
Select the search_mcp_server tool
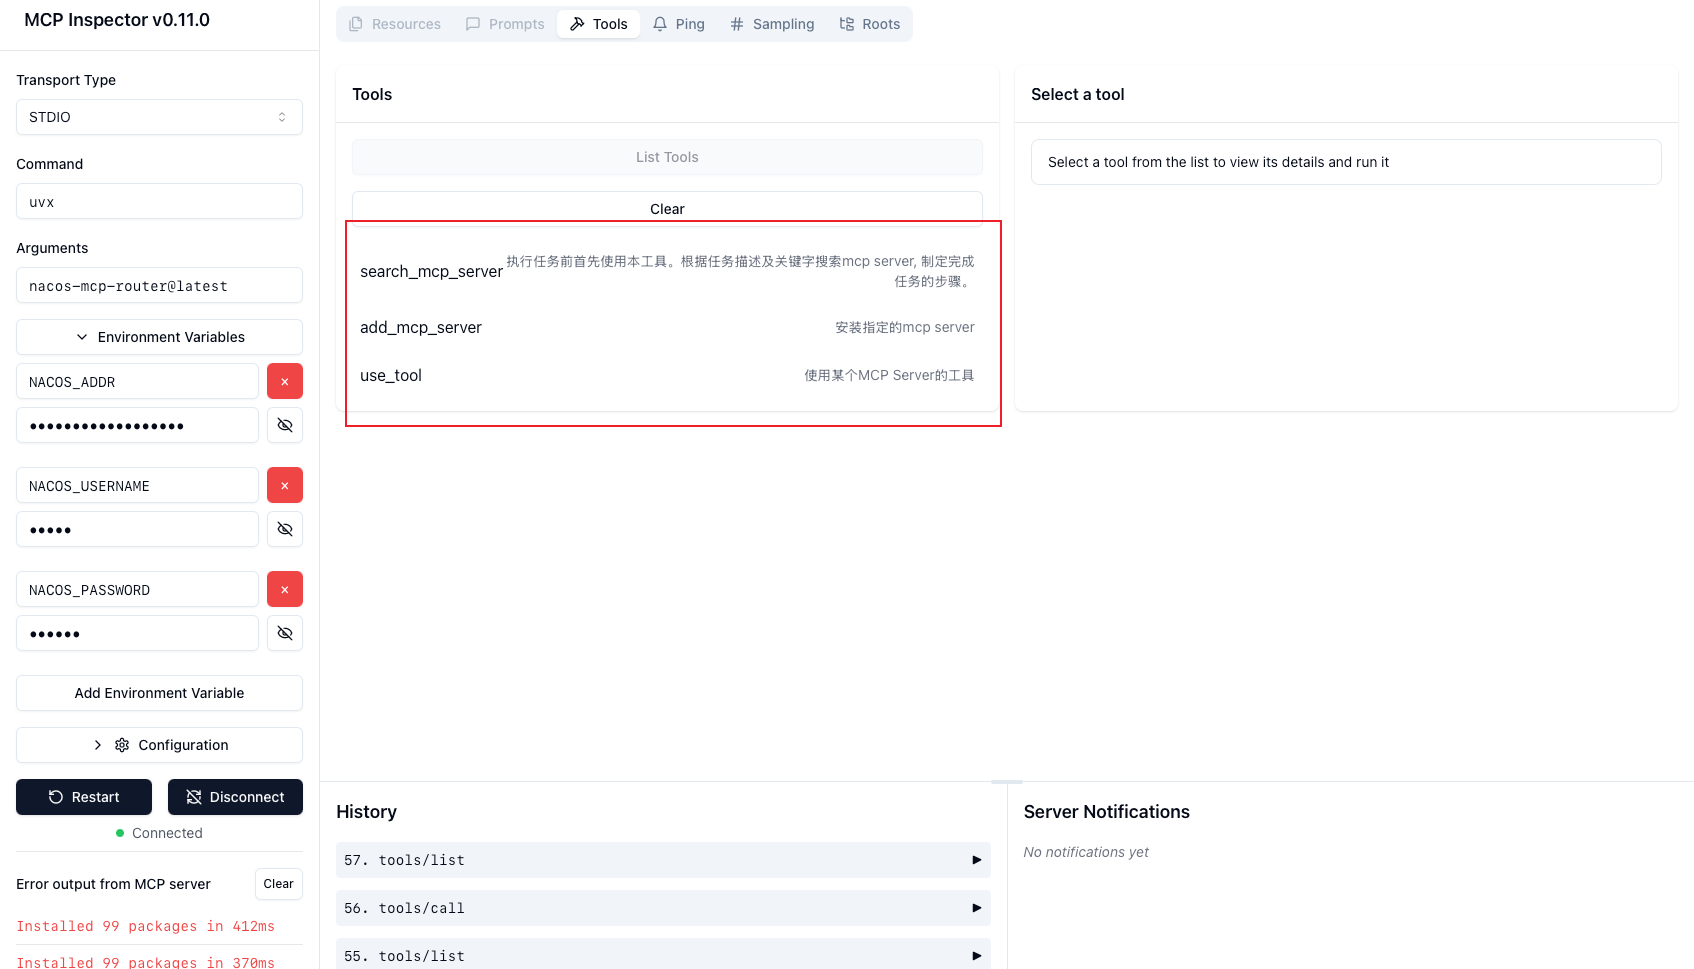[x=432, y=271]
